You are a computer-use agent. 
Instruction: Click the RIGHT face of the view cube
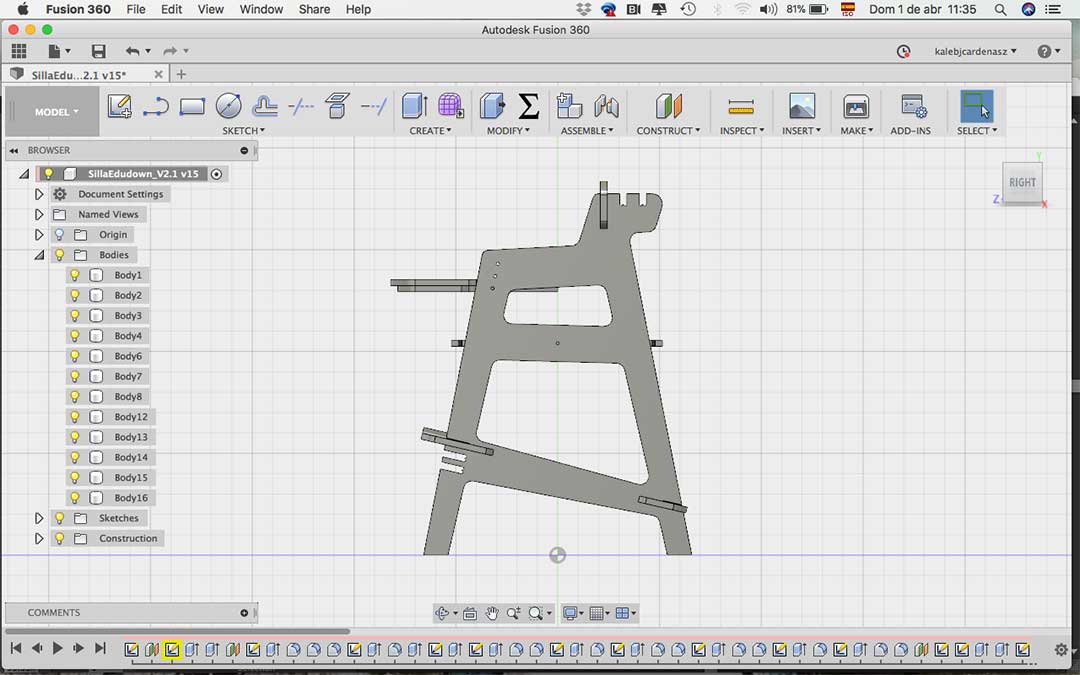[1022, 183]
